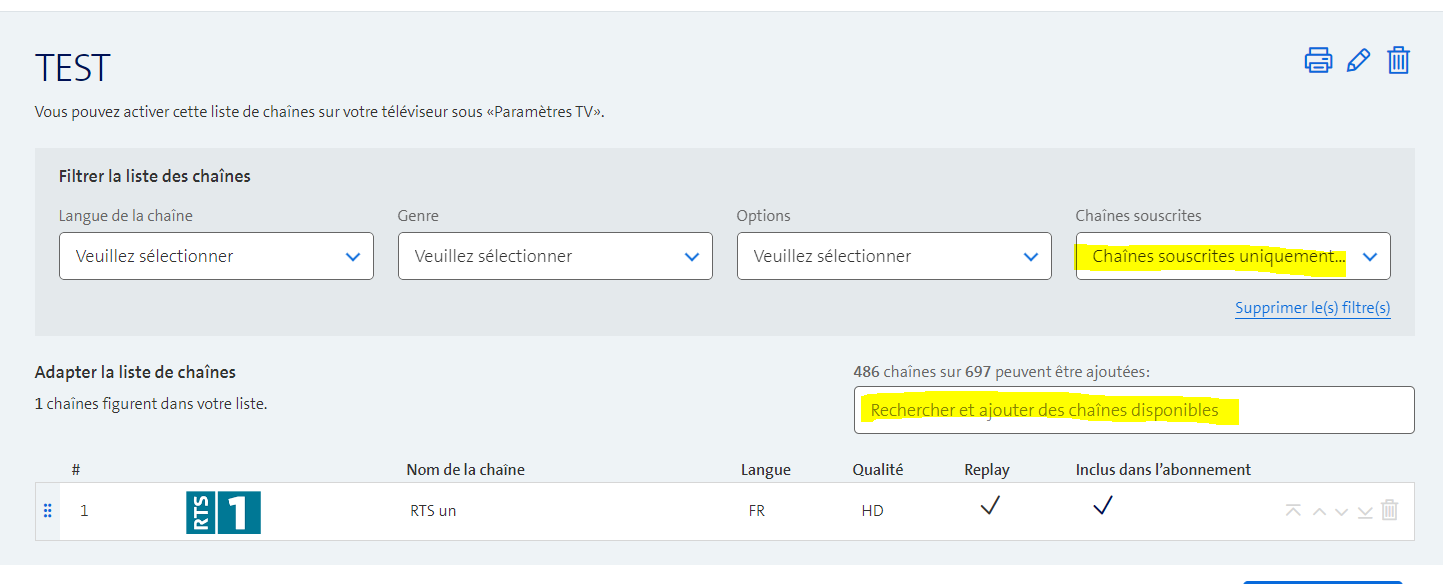The width and height of the screenshot is (1443, 584).
Task: Delete the TEST list with the top trash icon
Action: pyautogui.click(x=1398, y=61)
